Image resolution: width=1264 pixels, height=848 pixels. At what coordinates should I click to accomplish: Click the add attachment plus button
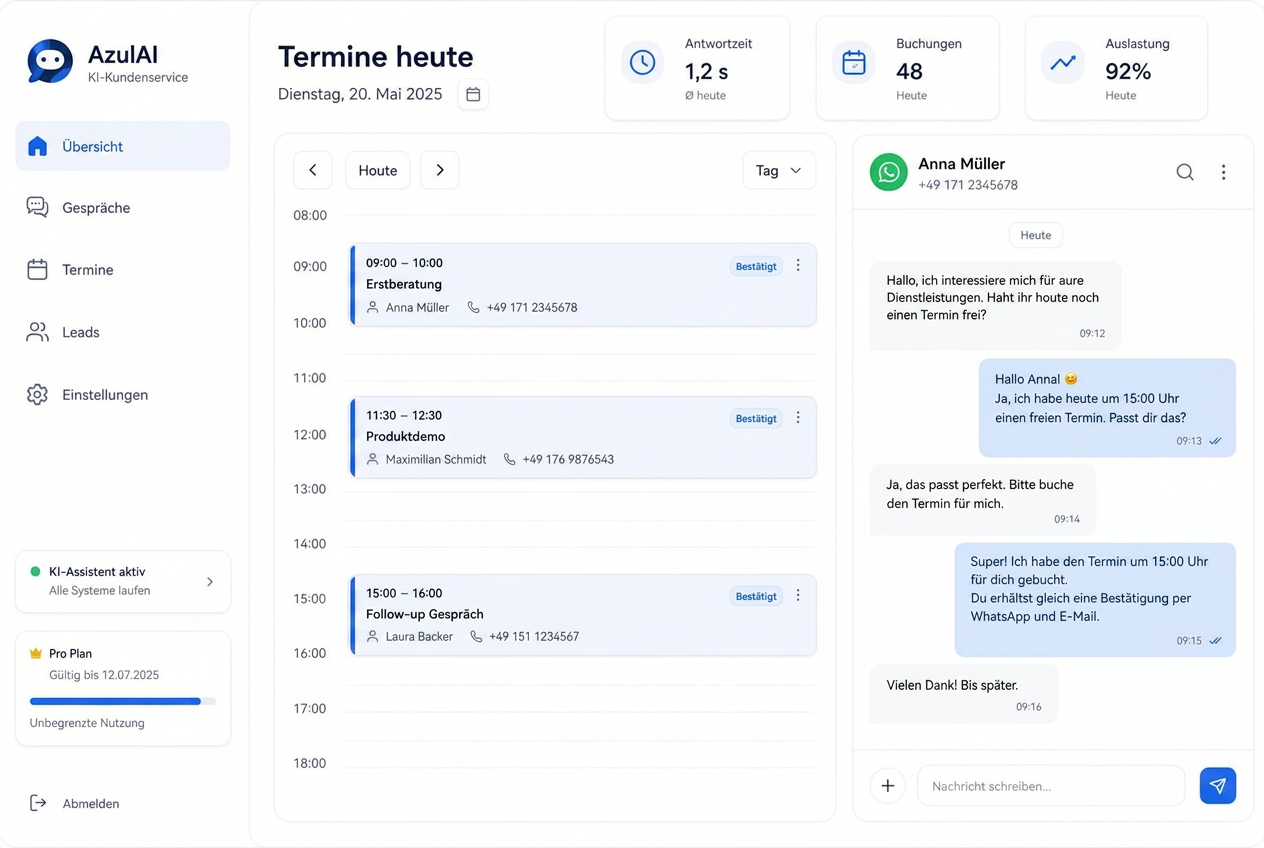click(888, 786)
